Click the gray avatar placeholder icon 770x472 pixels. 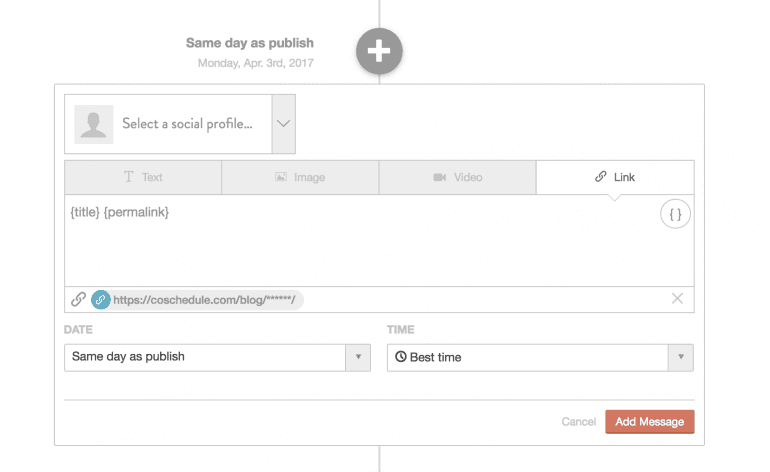(94, 124)
